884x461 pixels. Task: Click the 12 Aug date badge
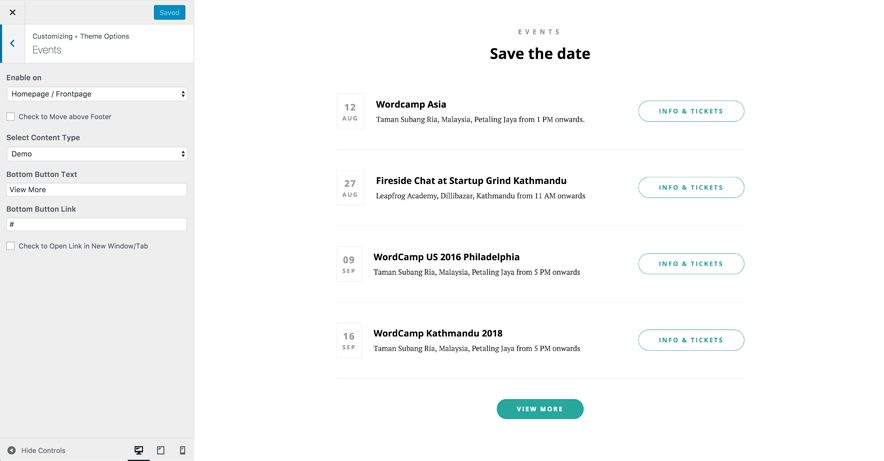pyautogui.click(x=350, y=111)
